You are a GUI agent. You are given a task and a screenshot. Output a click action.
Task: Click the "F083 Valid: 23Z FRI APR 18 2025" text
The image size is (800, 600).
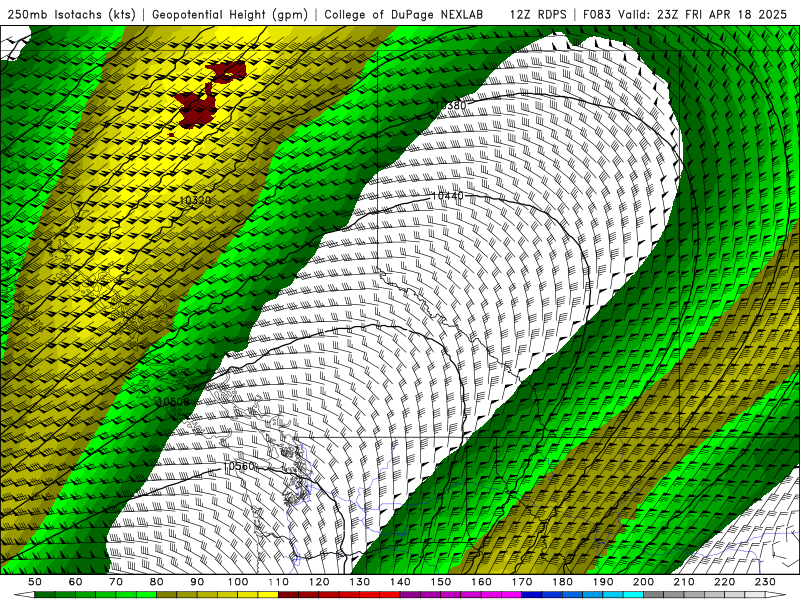pos(685,14)
